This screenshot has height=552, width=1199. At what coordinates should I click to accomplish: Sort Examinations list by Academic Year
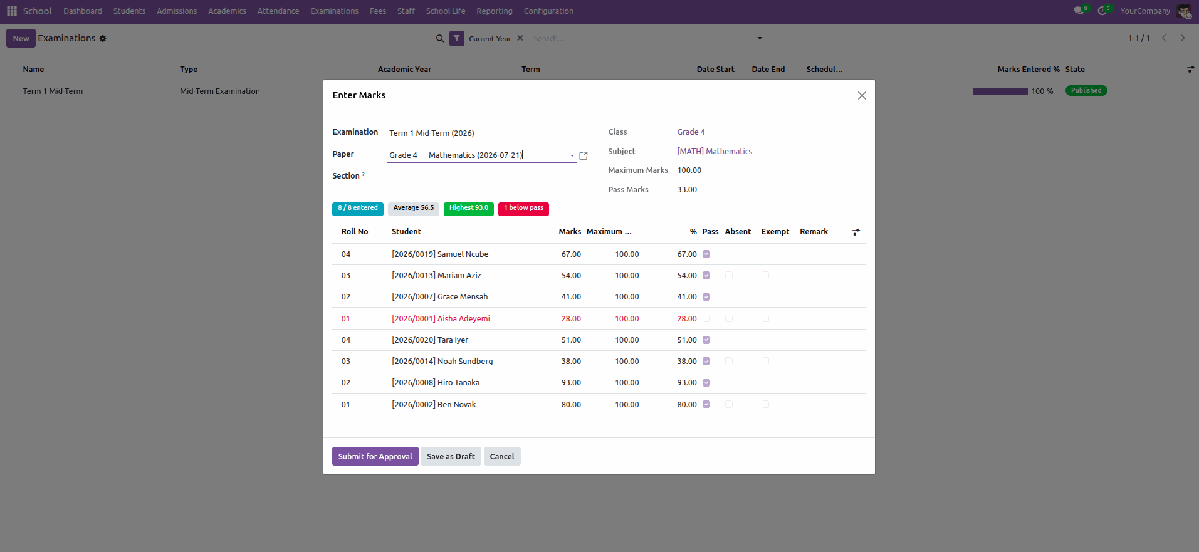405,70
